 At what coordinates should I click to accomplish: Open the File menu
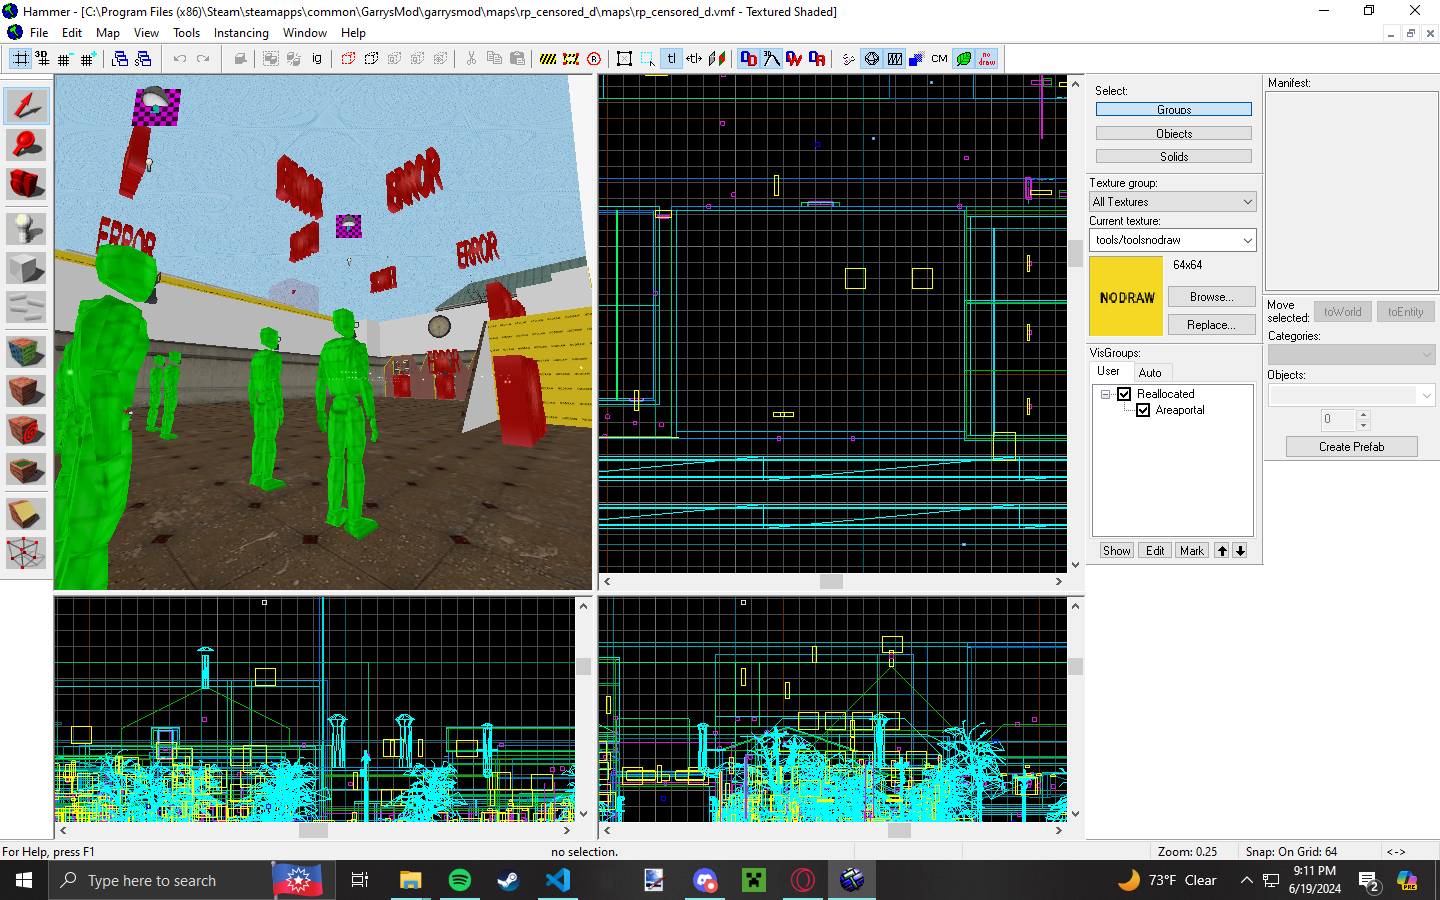pos(39,33)
